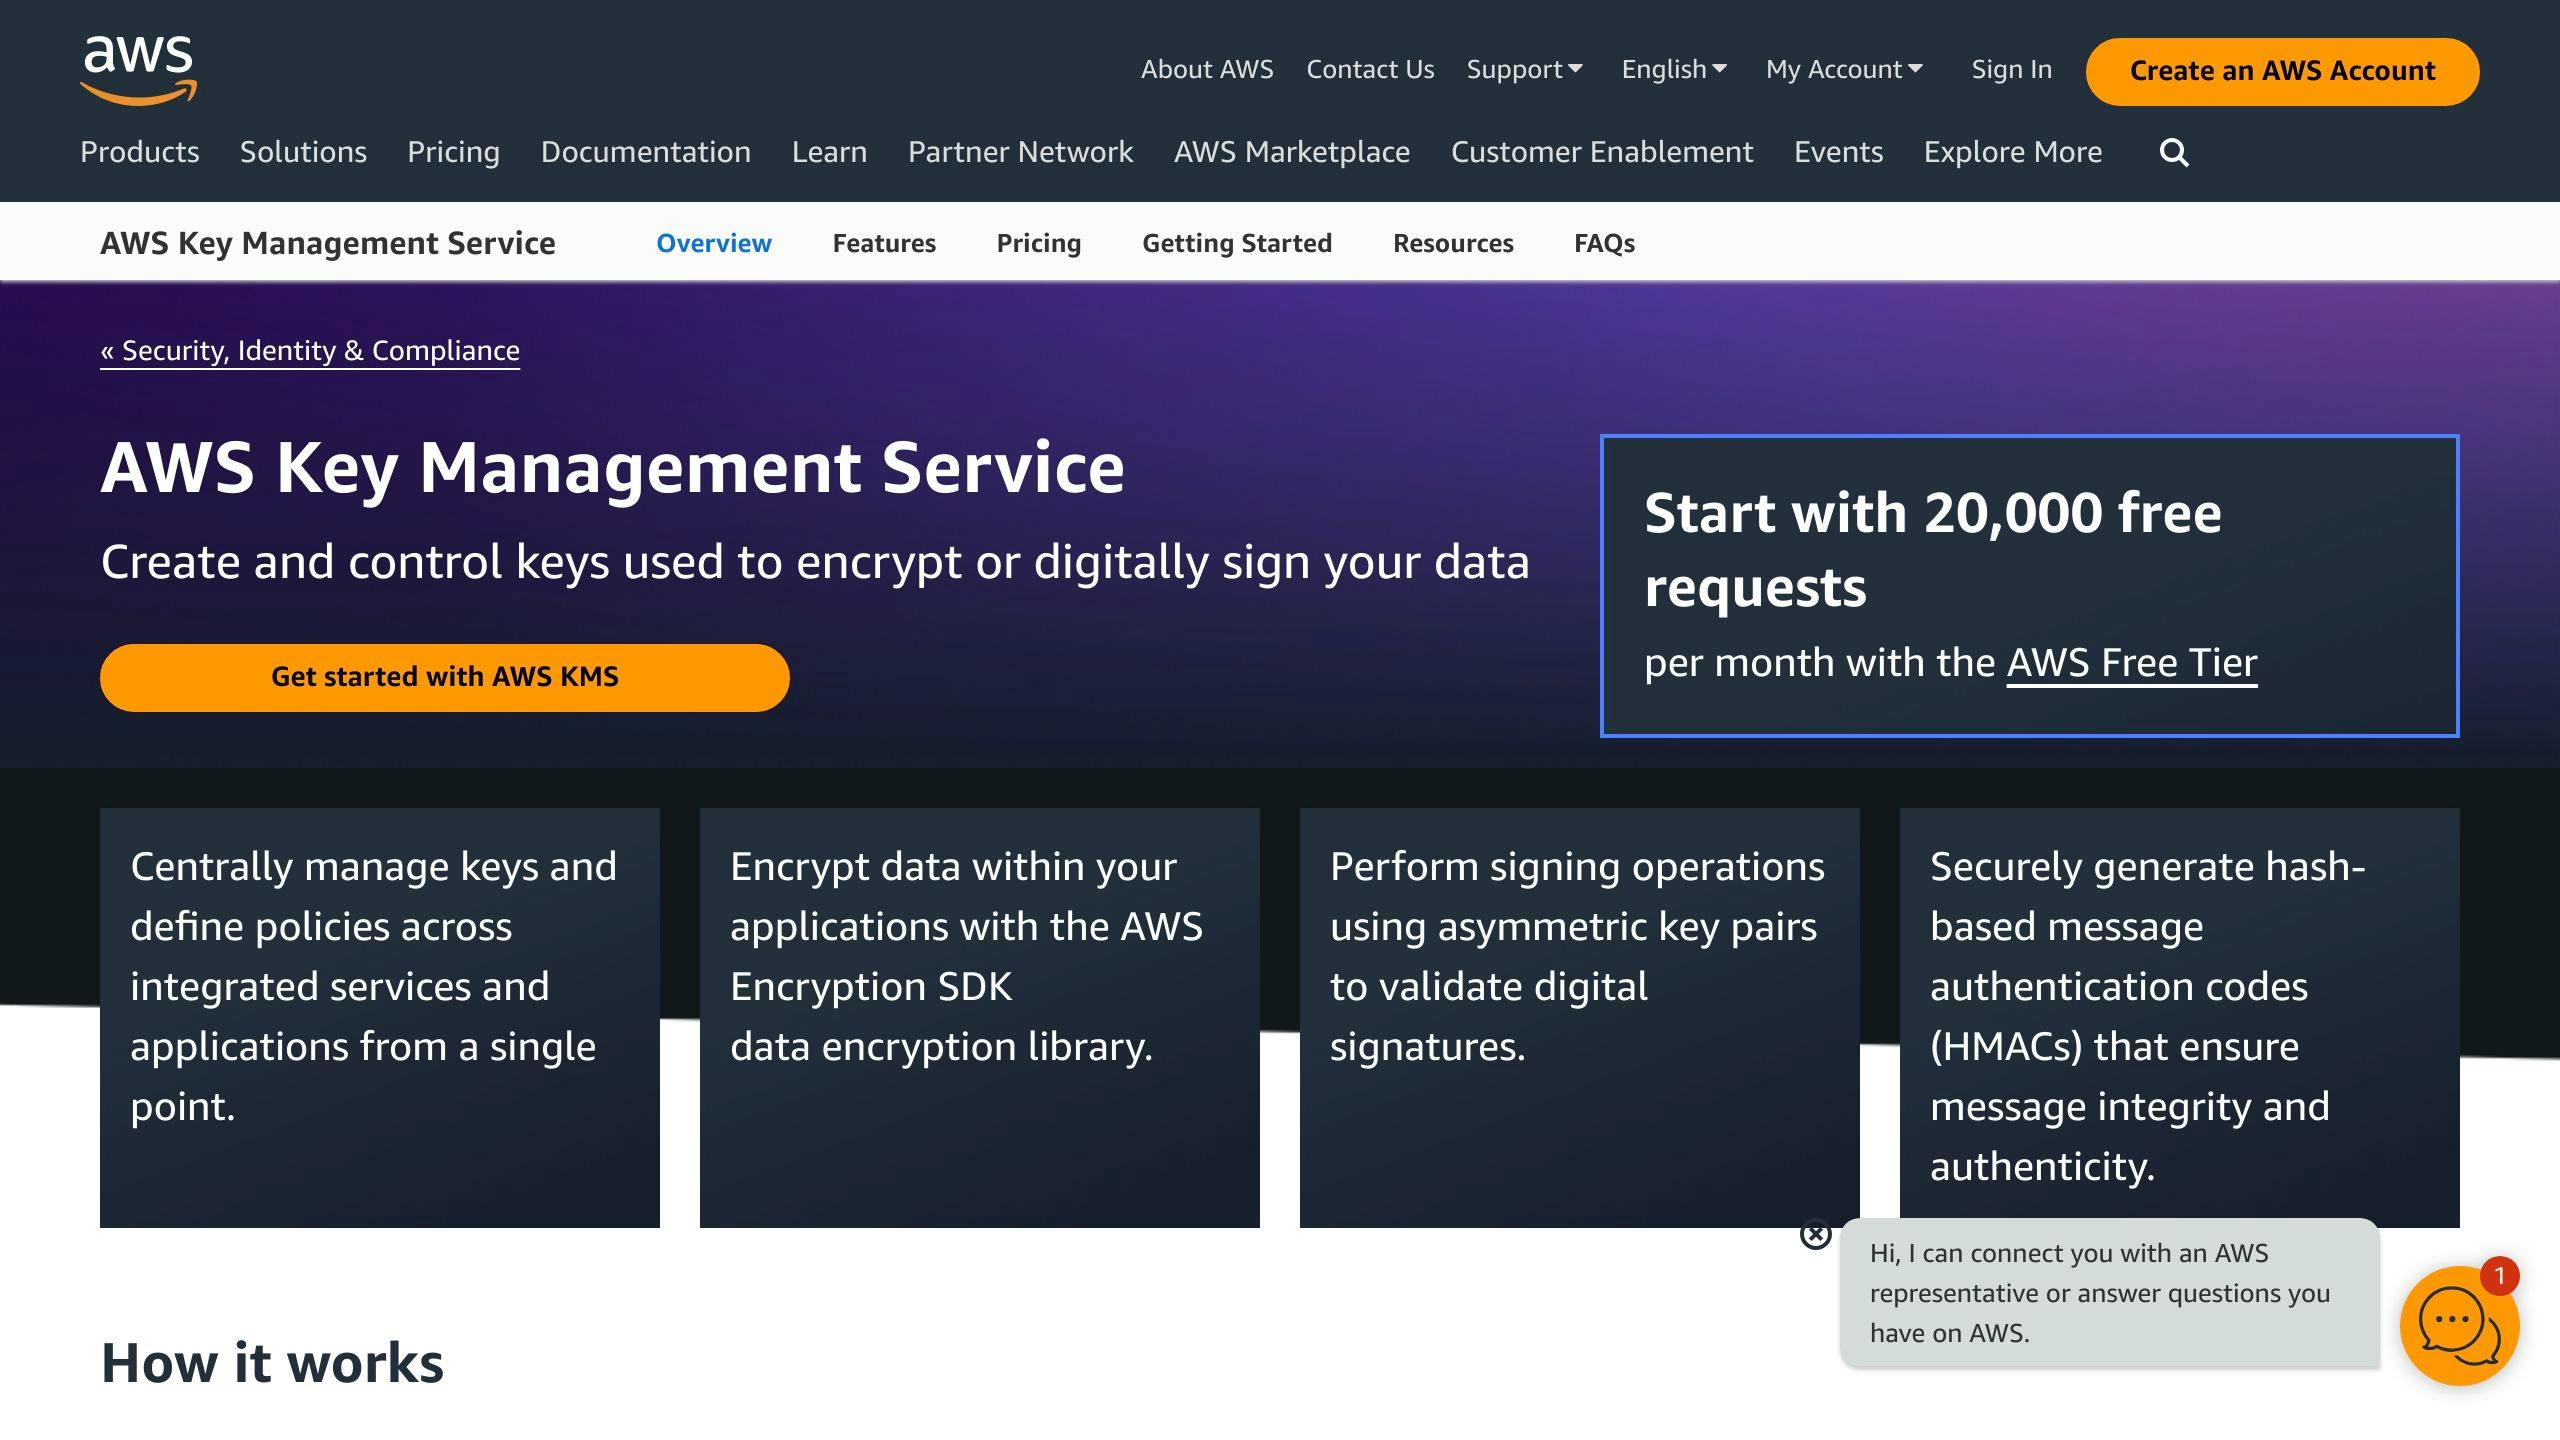Image resolution: width=2560 pixels, height=1440 pixels.
Task: Follow the AWS Free Tier link
Action: pos(2132,663)
